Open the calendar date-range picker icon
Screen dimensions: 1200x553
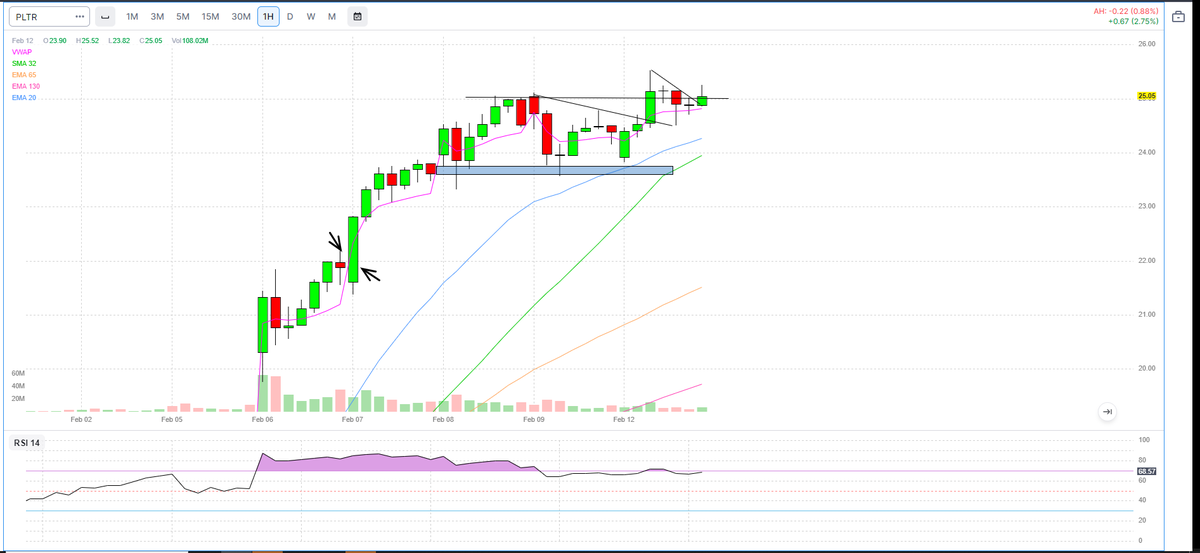pos(358,17)
